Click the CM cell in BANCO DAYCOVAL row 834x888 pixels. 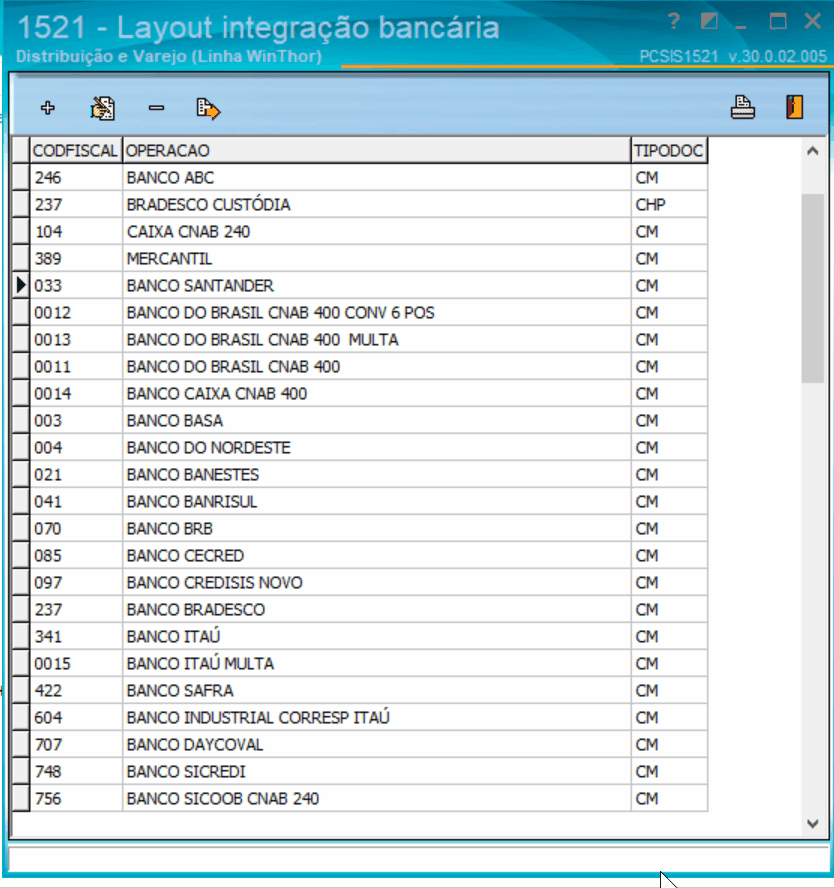(x=669, y=745)
